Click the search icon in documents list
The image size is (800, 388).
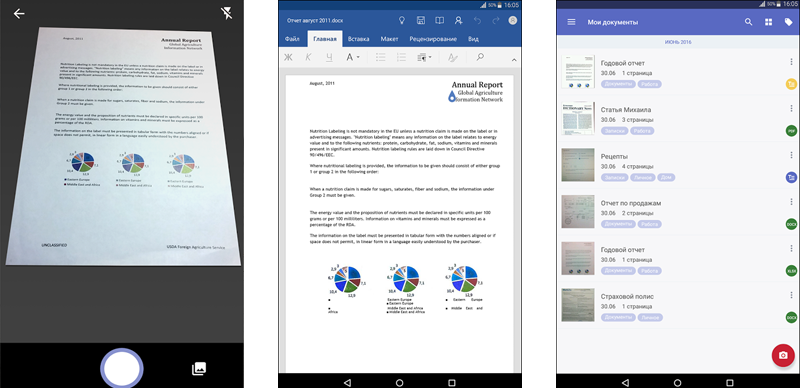tap(748, 22)
